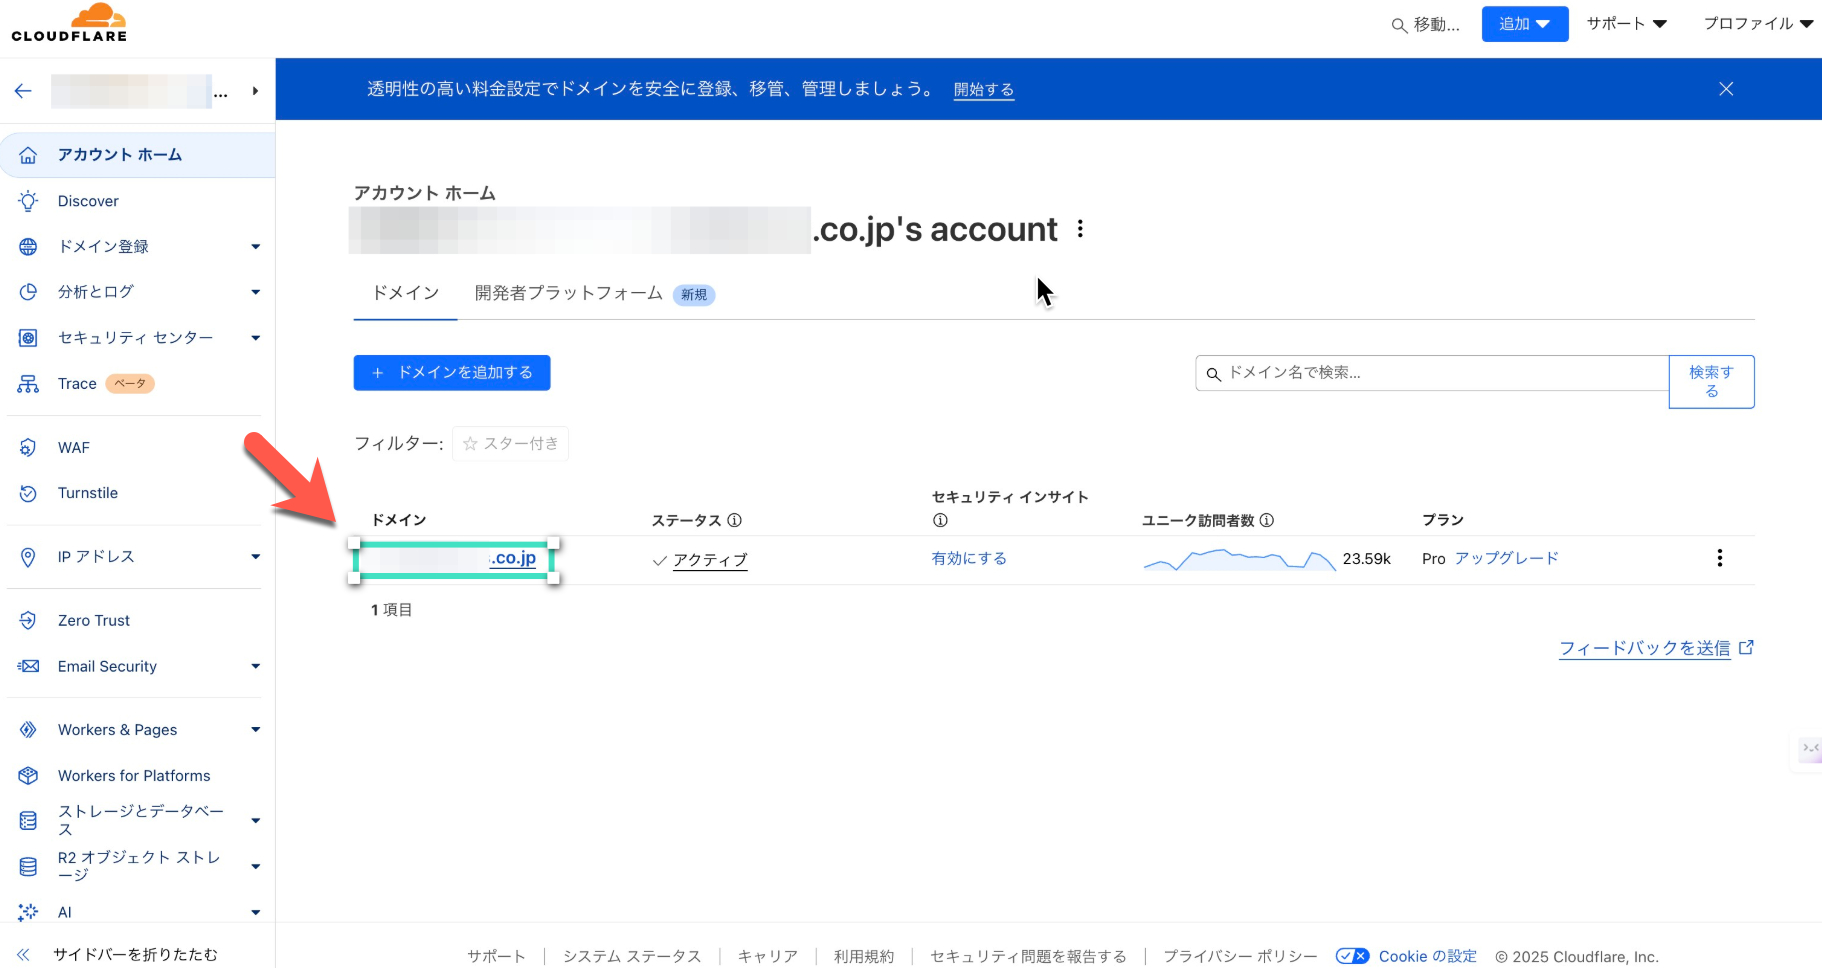Close the blue promotional banner
This screenshot has height=968, width=1822.
coord(1726,89)
